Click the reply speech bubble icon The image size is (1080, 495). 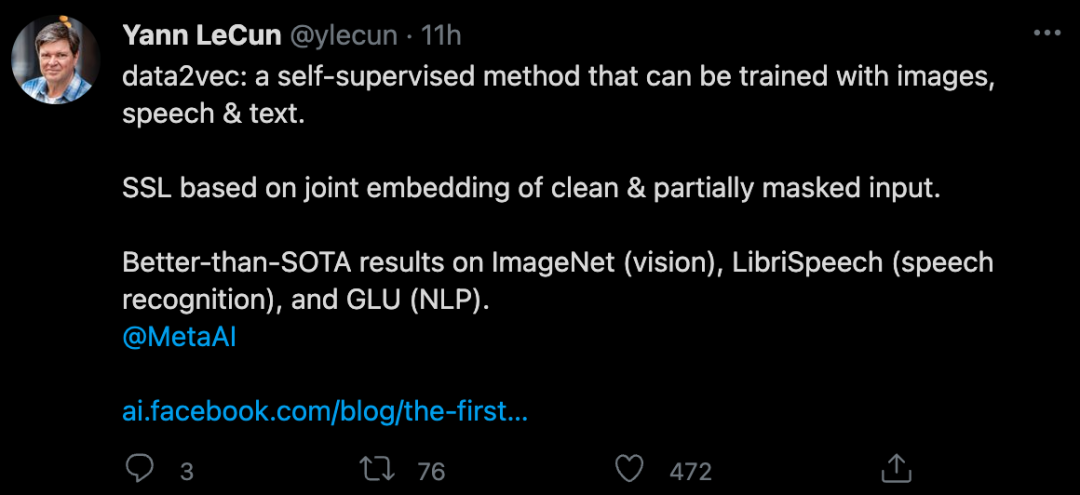(142, 470)
